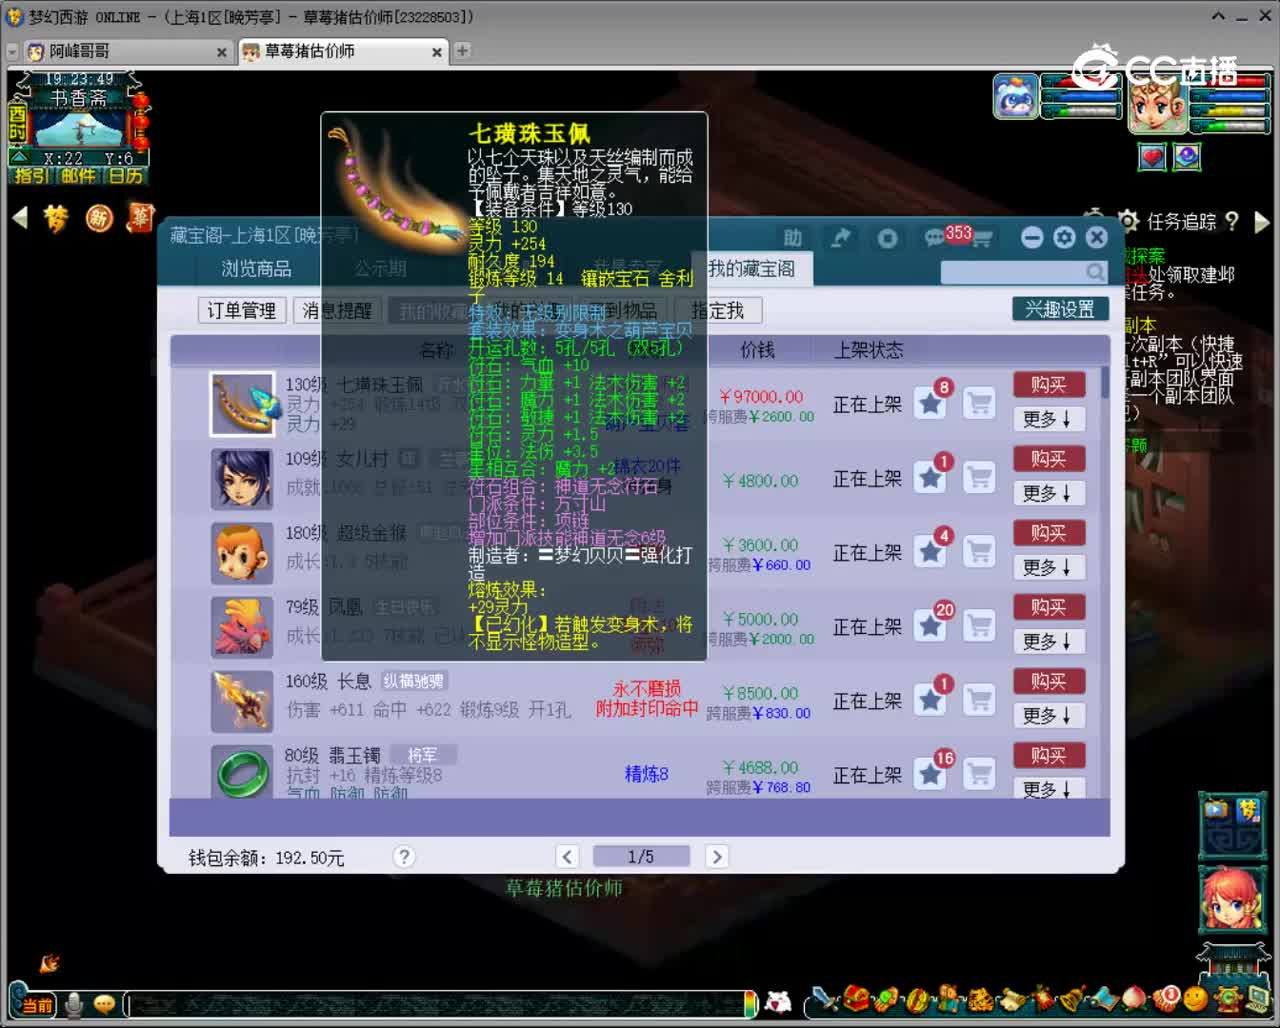Click the tiger icon in bottom toolbar
The height and width of the screenshot is (1028, 1280).
coord(980,999)
